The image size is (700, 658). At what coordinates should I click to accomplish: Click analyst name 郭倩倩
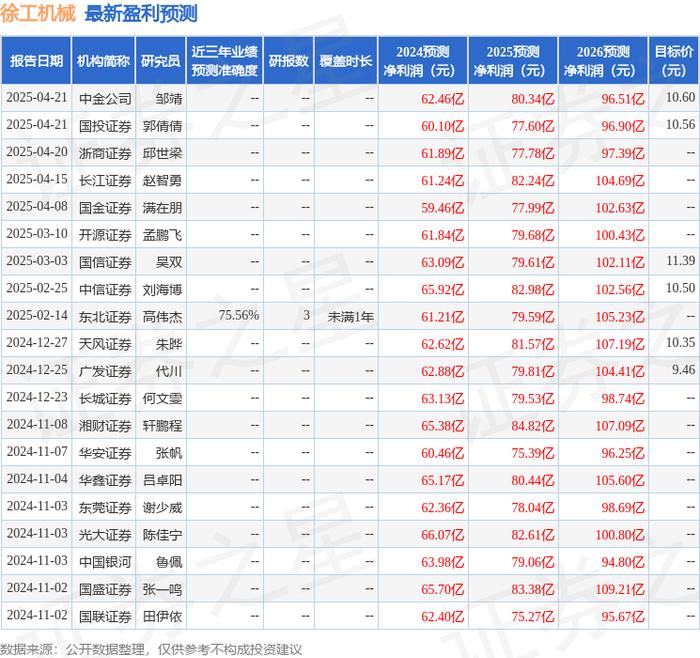tap(162, 126)
